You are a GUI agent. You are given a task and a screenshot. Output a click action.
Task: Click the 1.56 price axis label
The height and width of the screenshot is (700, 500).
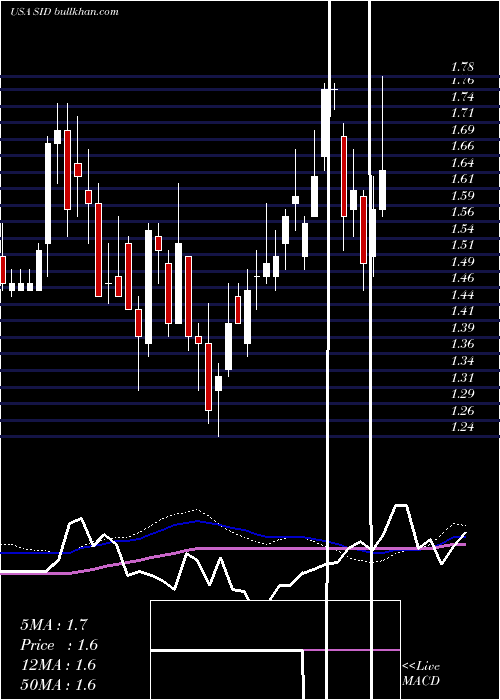tap(462, 212)
